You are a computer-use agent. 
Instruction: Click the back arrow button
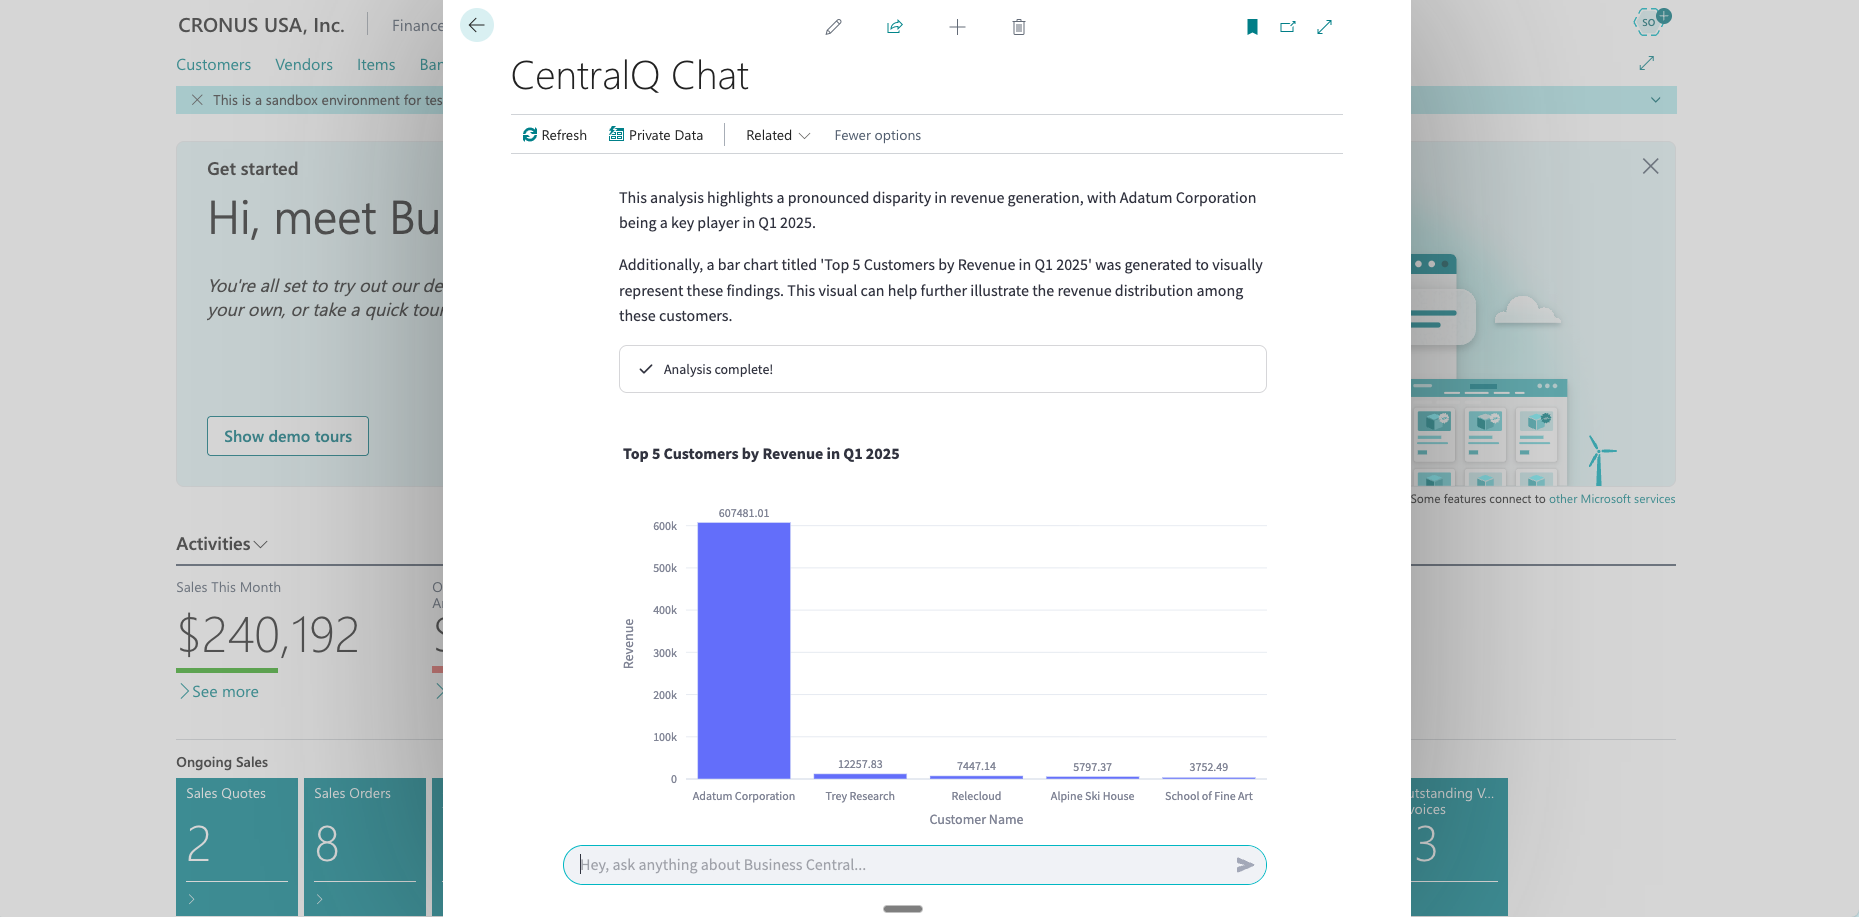477,25
